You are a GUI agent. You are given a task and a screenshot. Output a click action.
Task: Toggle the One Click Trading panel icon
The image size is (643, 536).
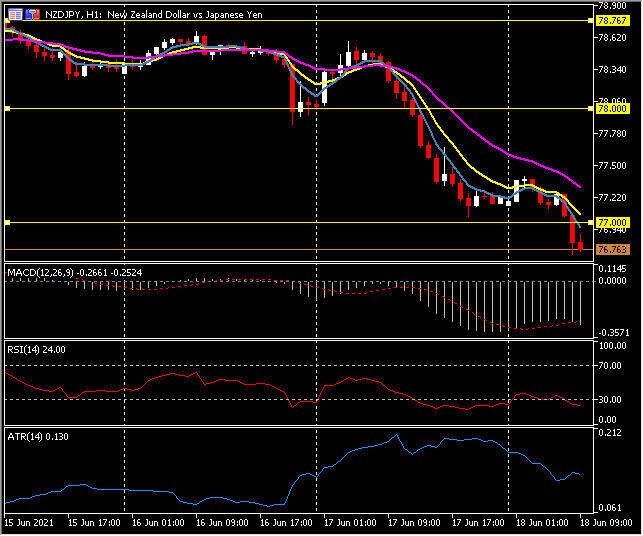click(x=32, y=15)
